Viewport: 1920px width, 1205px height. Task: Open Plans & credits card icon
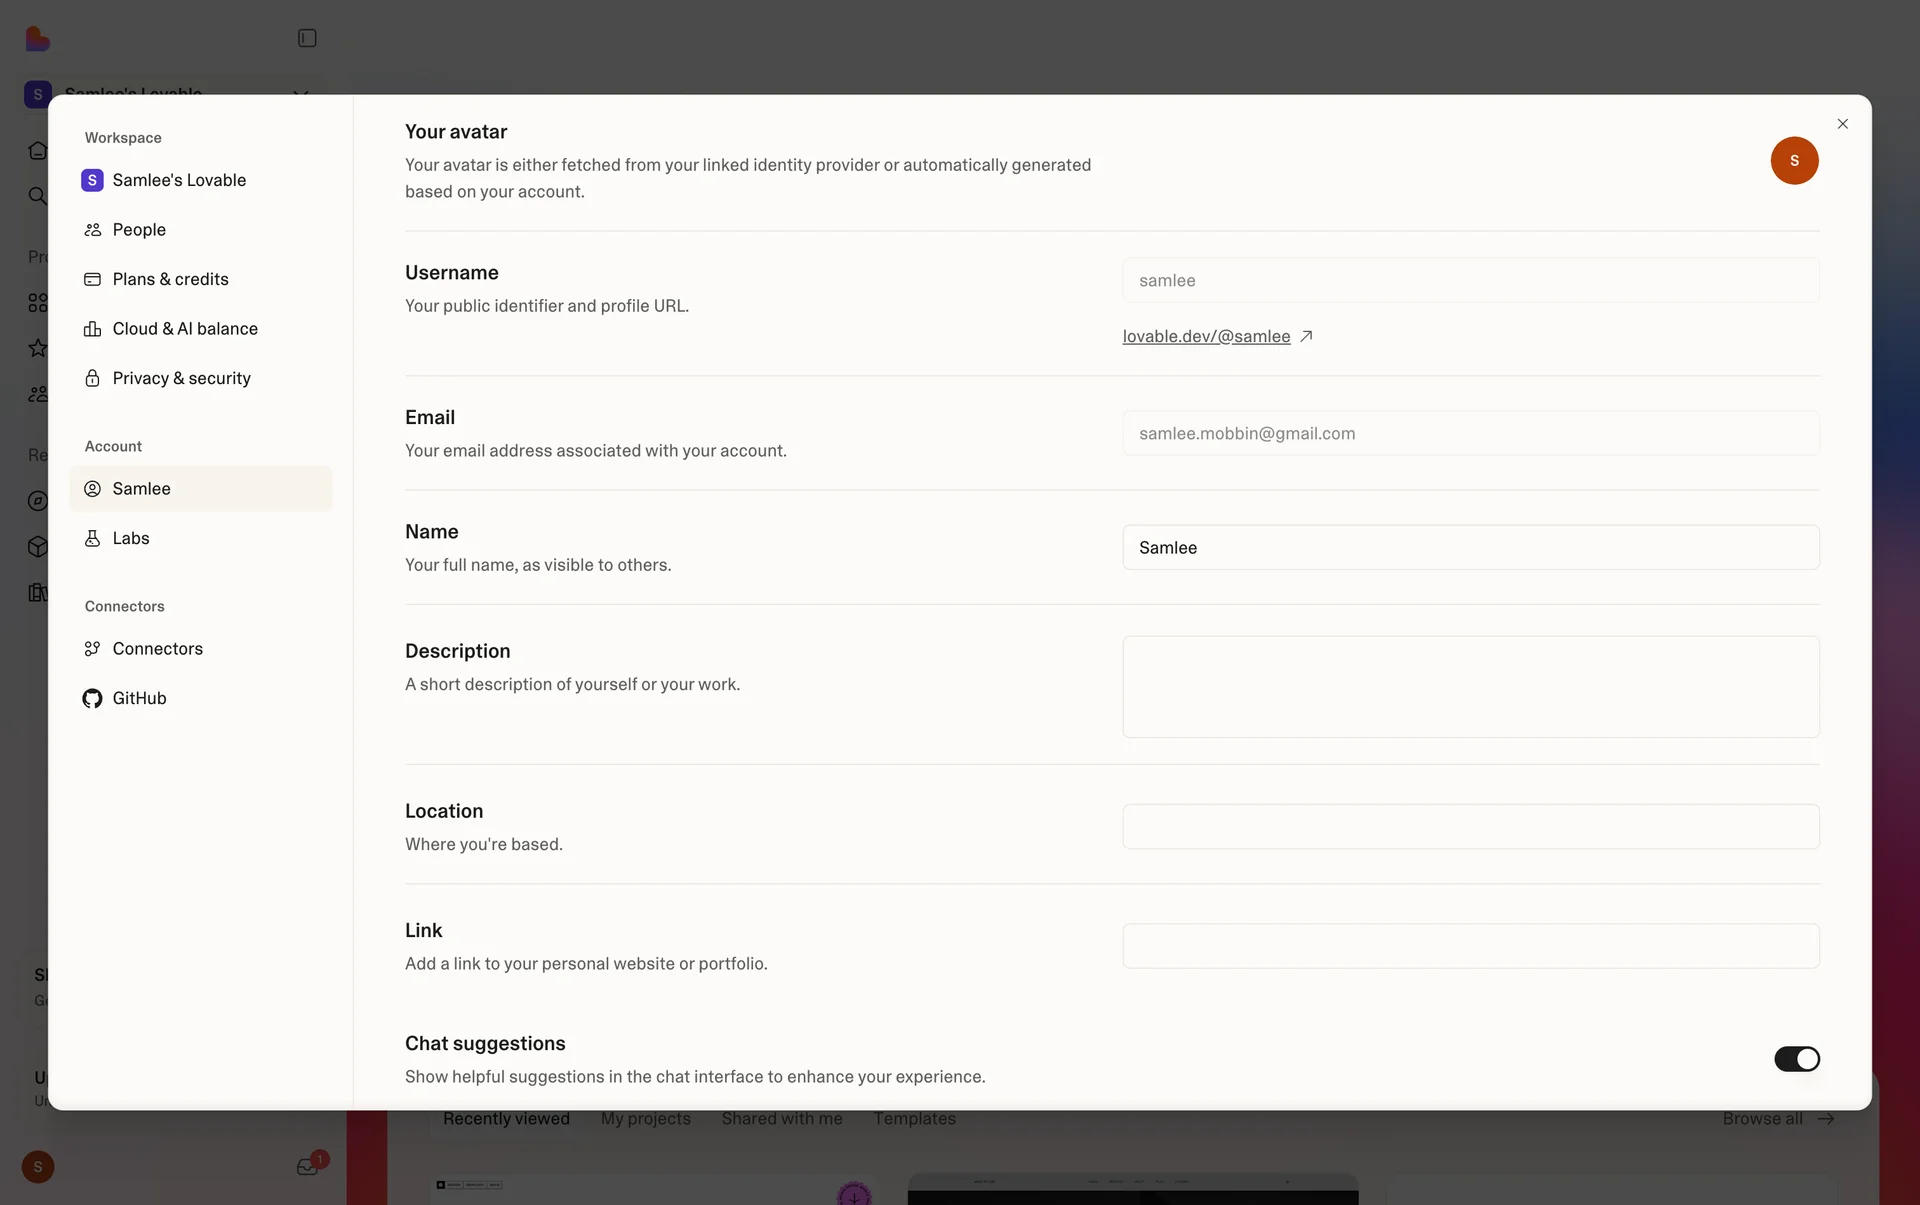click(x=93, y=279)
